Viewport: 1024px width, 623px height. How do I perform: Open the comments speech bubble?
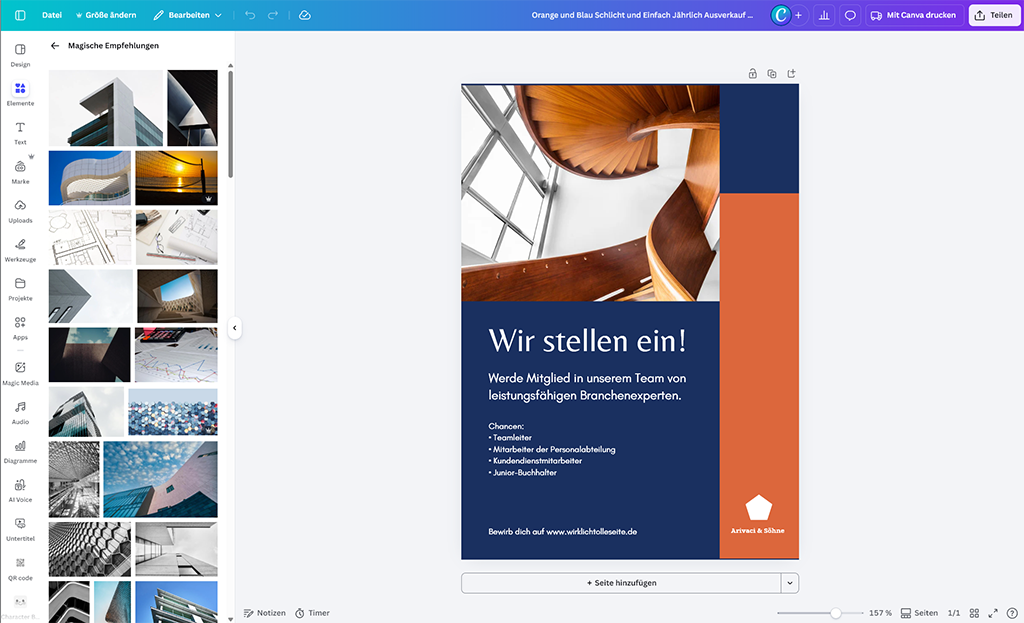[x=850, y=15]
